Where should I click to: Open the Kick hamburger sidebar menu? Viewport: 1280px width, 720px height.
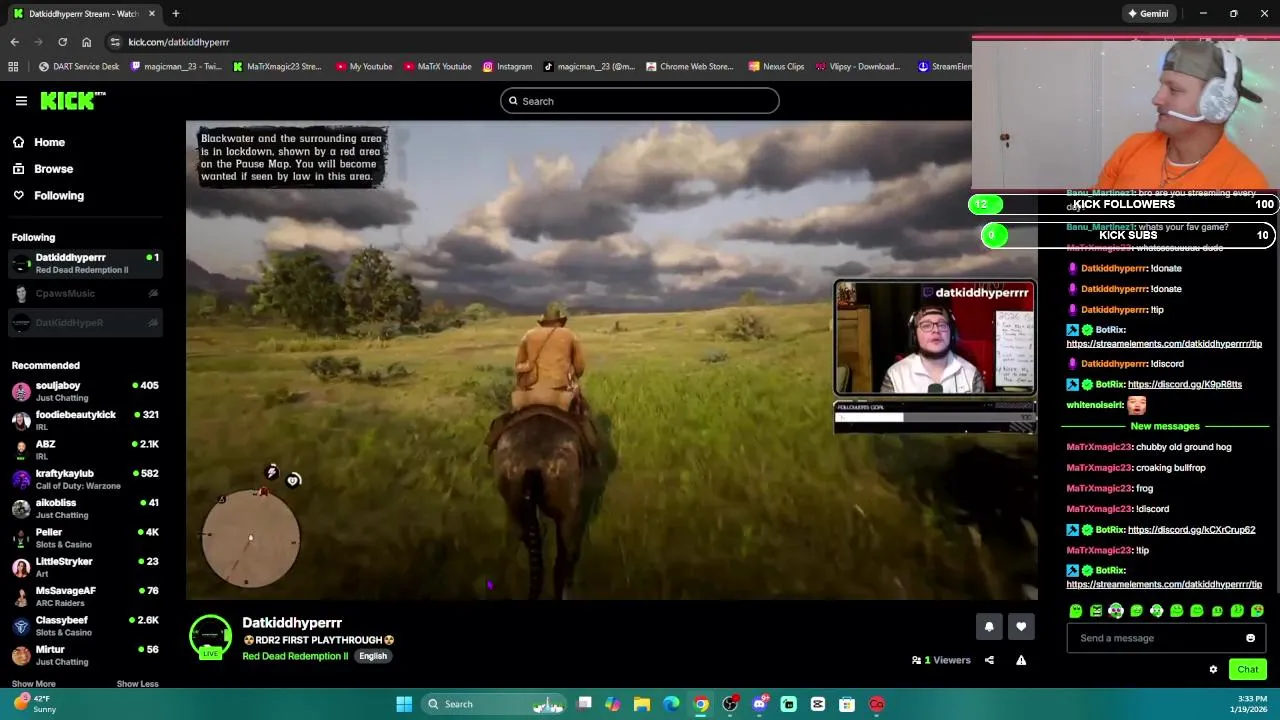21,101
